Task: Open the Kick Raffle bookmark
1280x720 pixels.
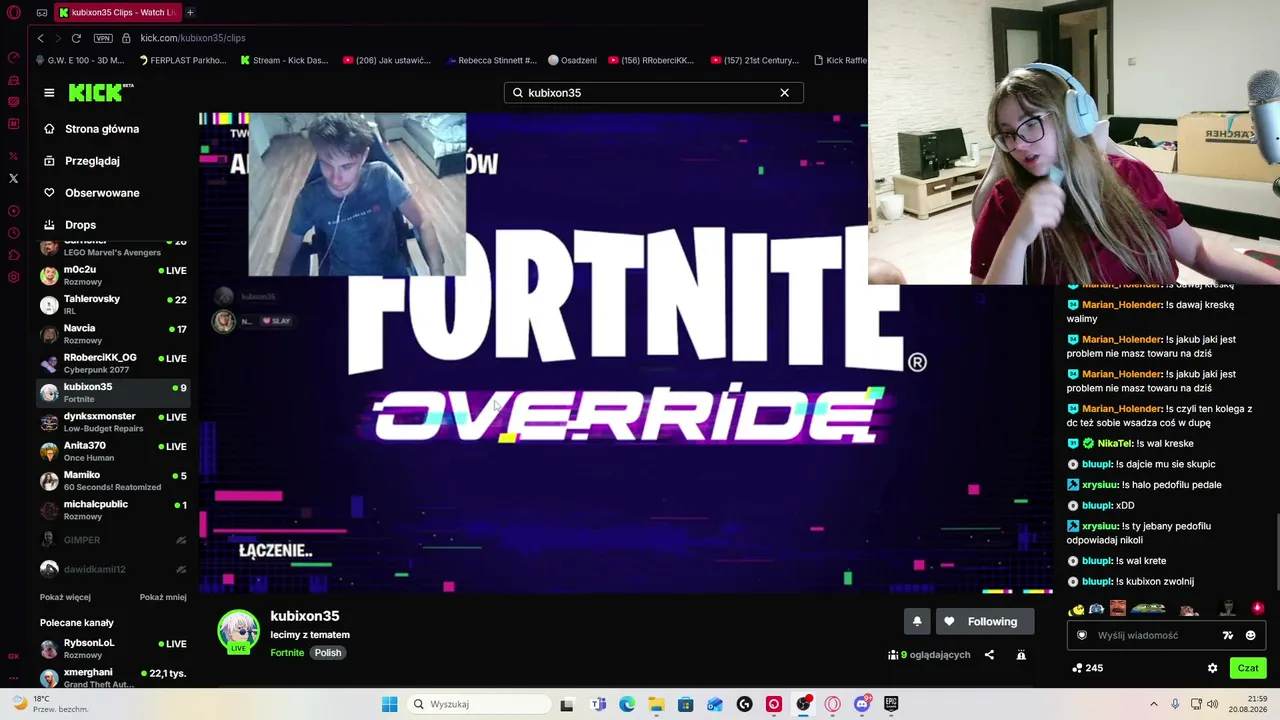Action: (839, 60)
